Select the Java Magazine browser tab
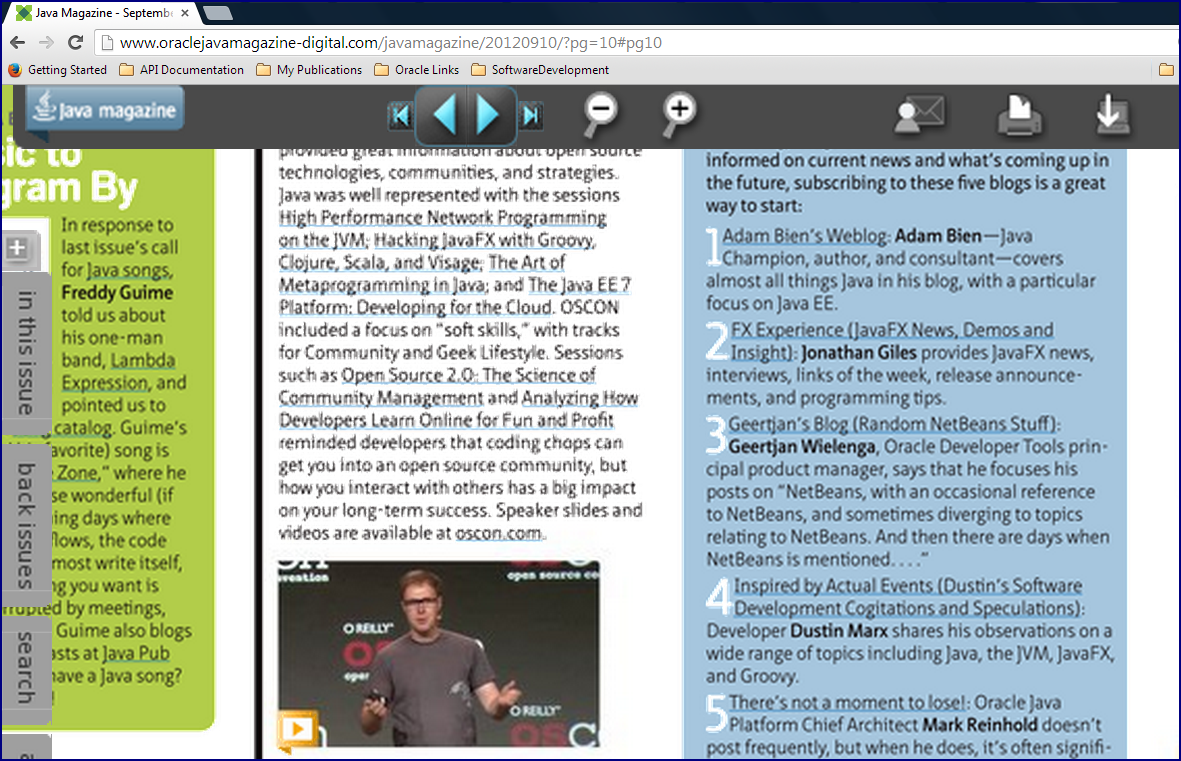 [x=102, y=13]
